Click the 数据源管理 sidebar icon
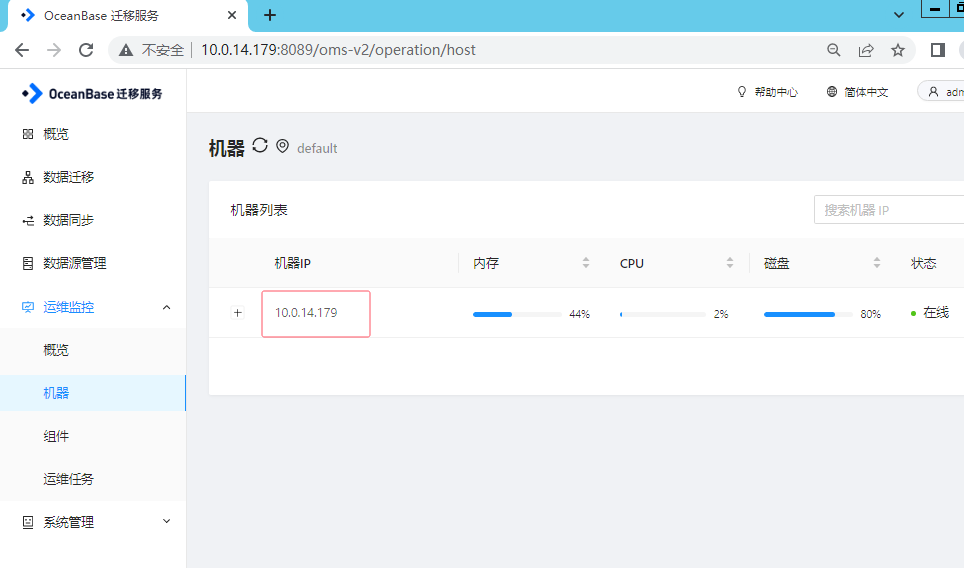Viewport: 964px width, 568px height. click(28, 264)
